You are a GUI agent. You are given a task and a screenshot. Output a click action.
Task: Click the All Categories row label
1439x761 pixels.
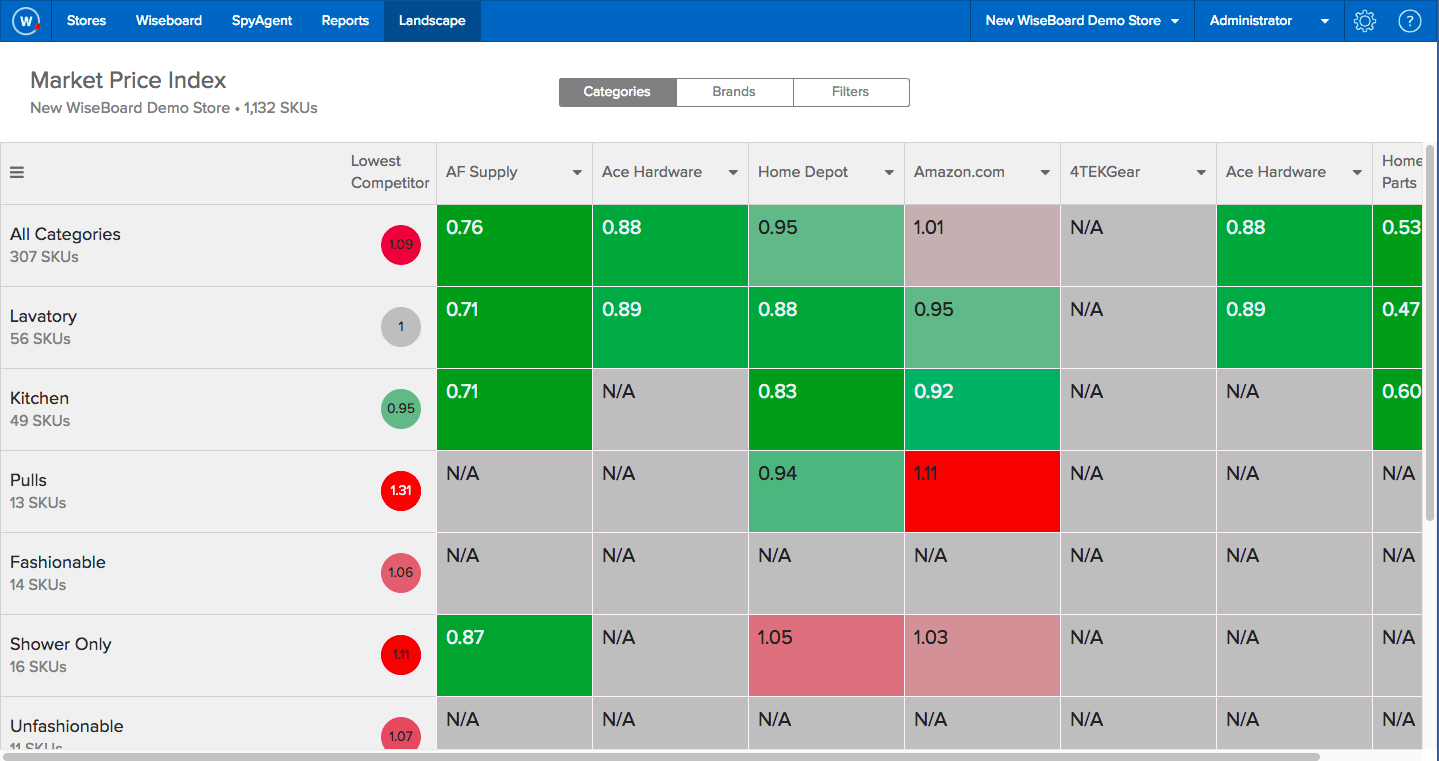(64, 234)
